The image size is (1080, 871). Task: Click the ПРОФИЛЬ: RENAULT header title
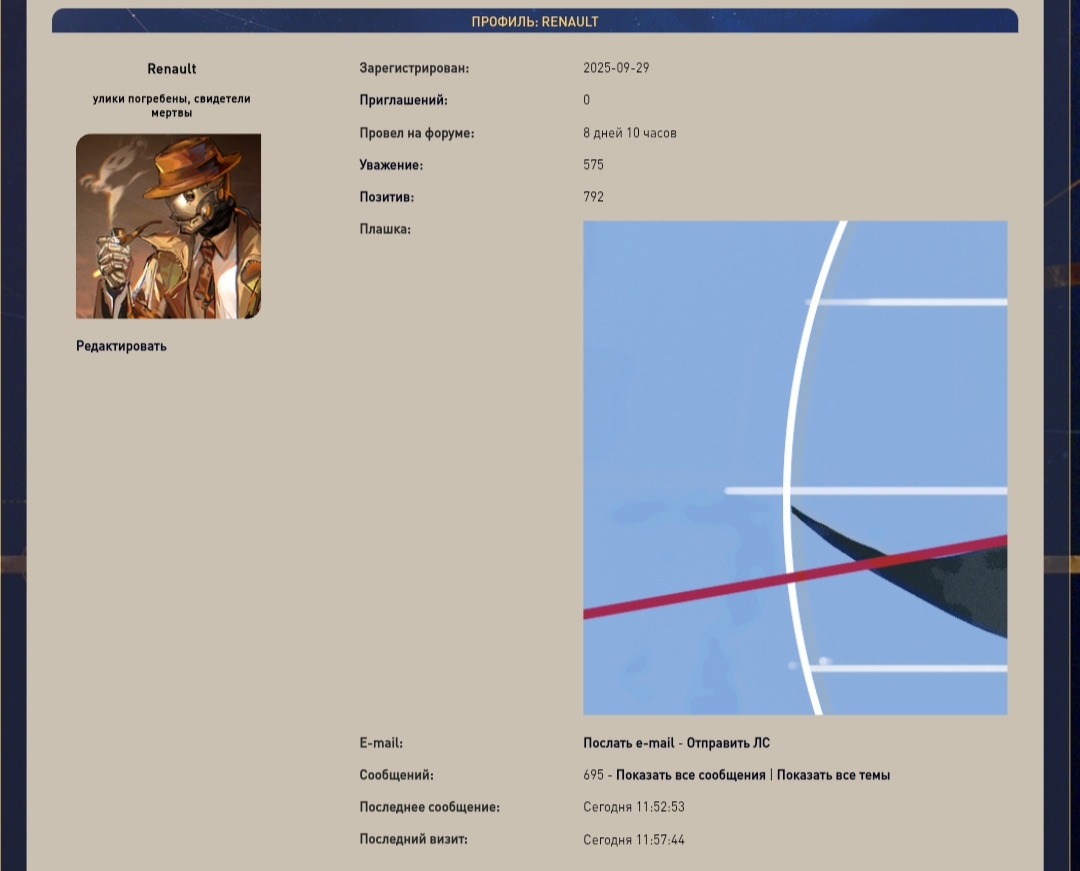tap(535, 21)
